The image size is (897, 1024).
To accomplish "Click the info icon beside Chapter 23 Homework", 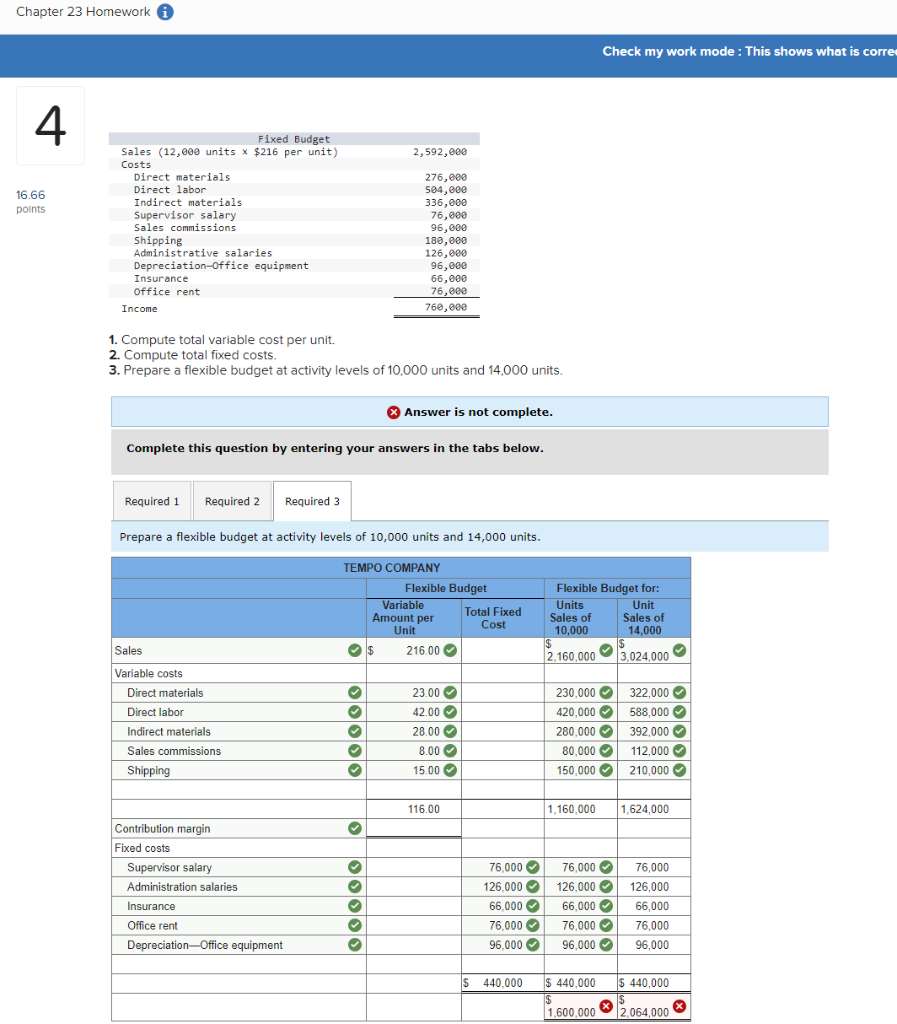I will pos(165,12).
